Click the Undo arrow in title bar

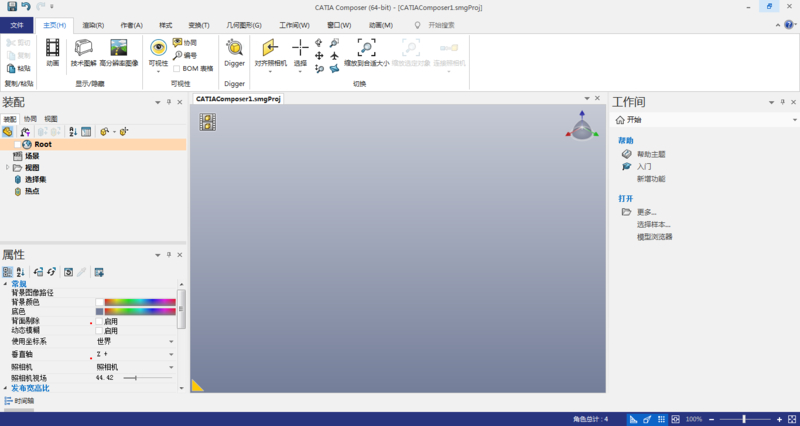click(x=26, y=7)
